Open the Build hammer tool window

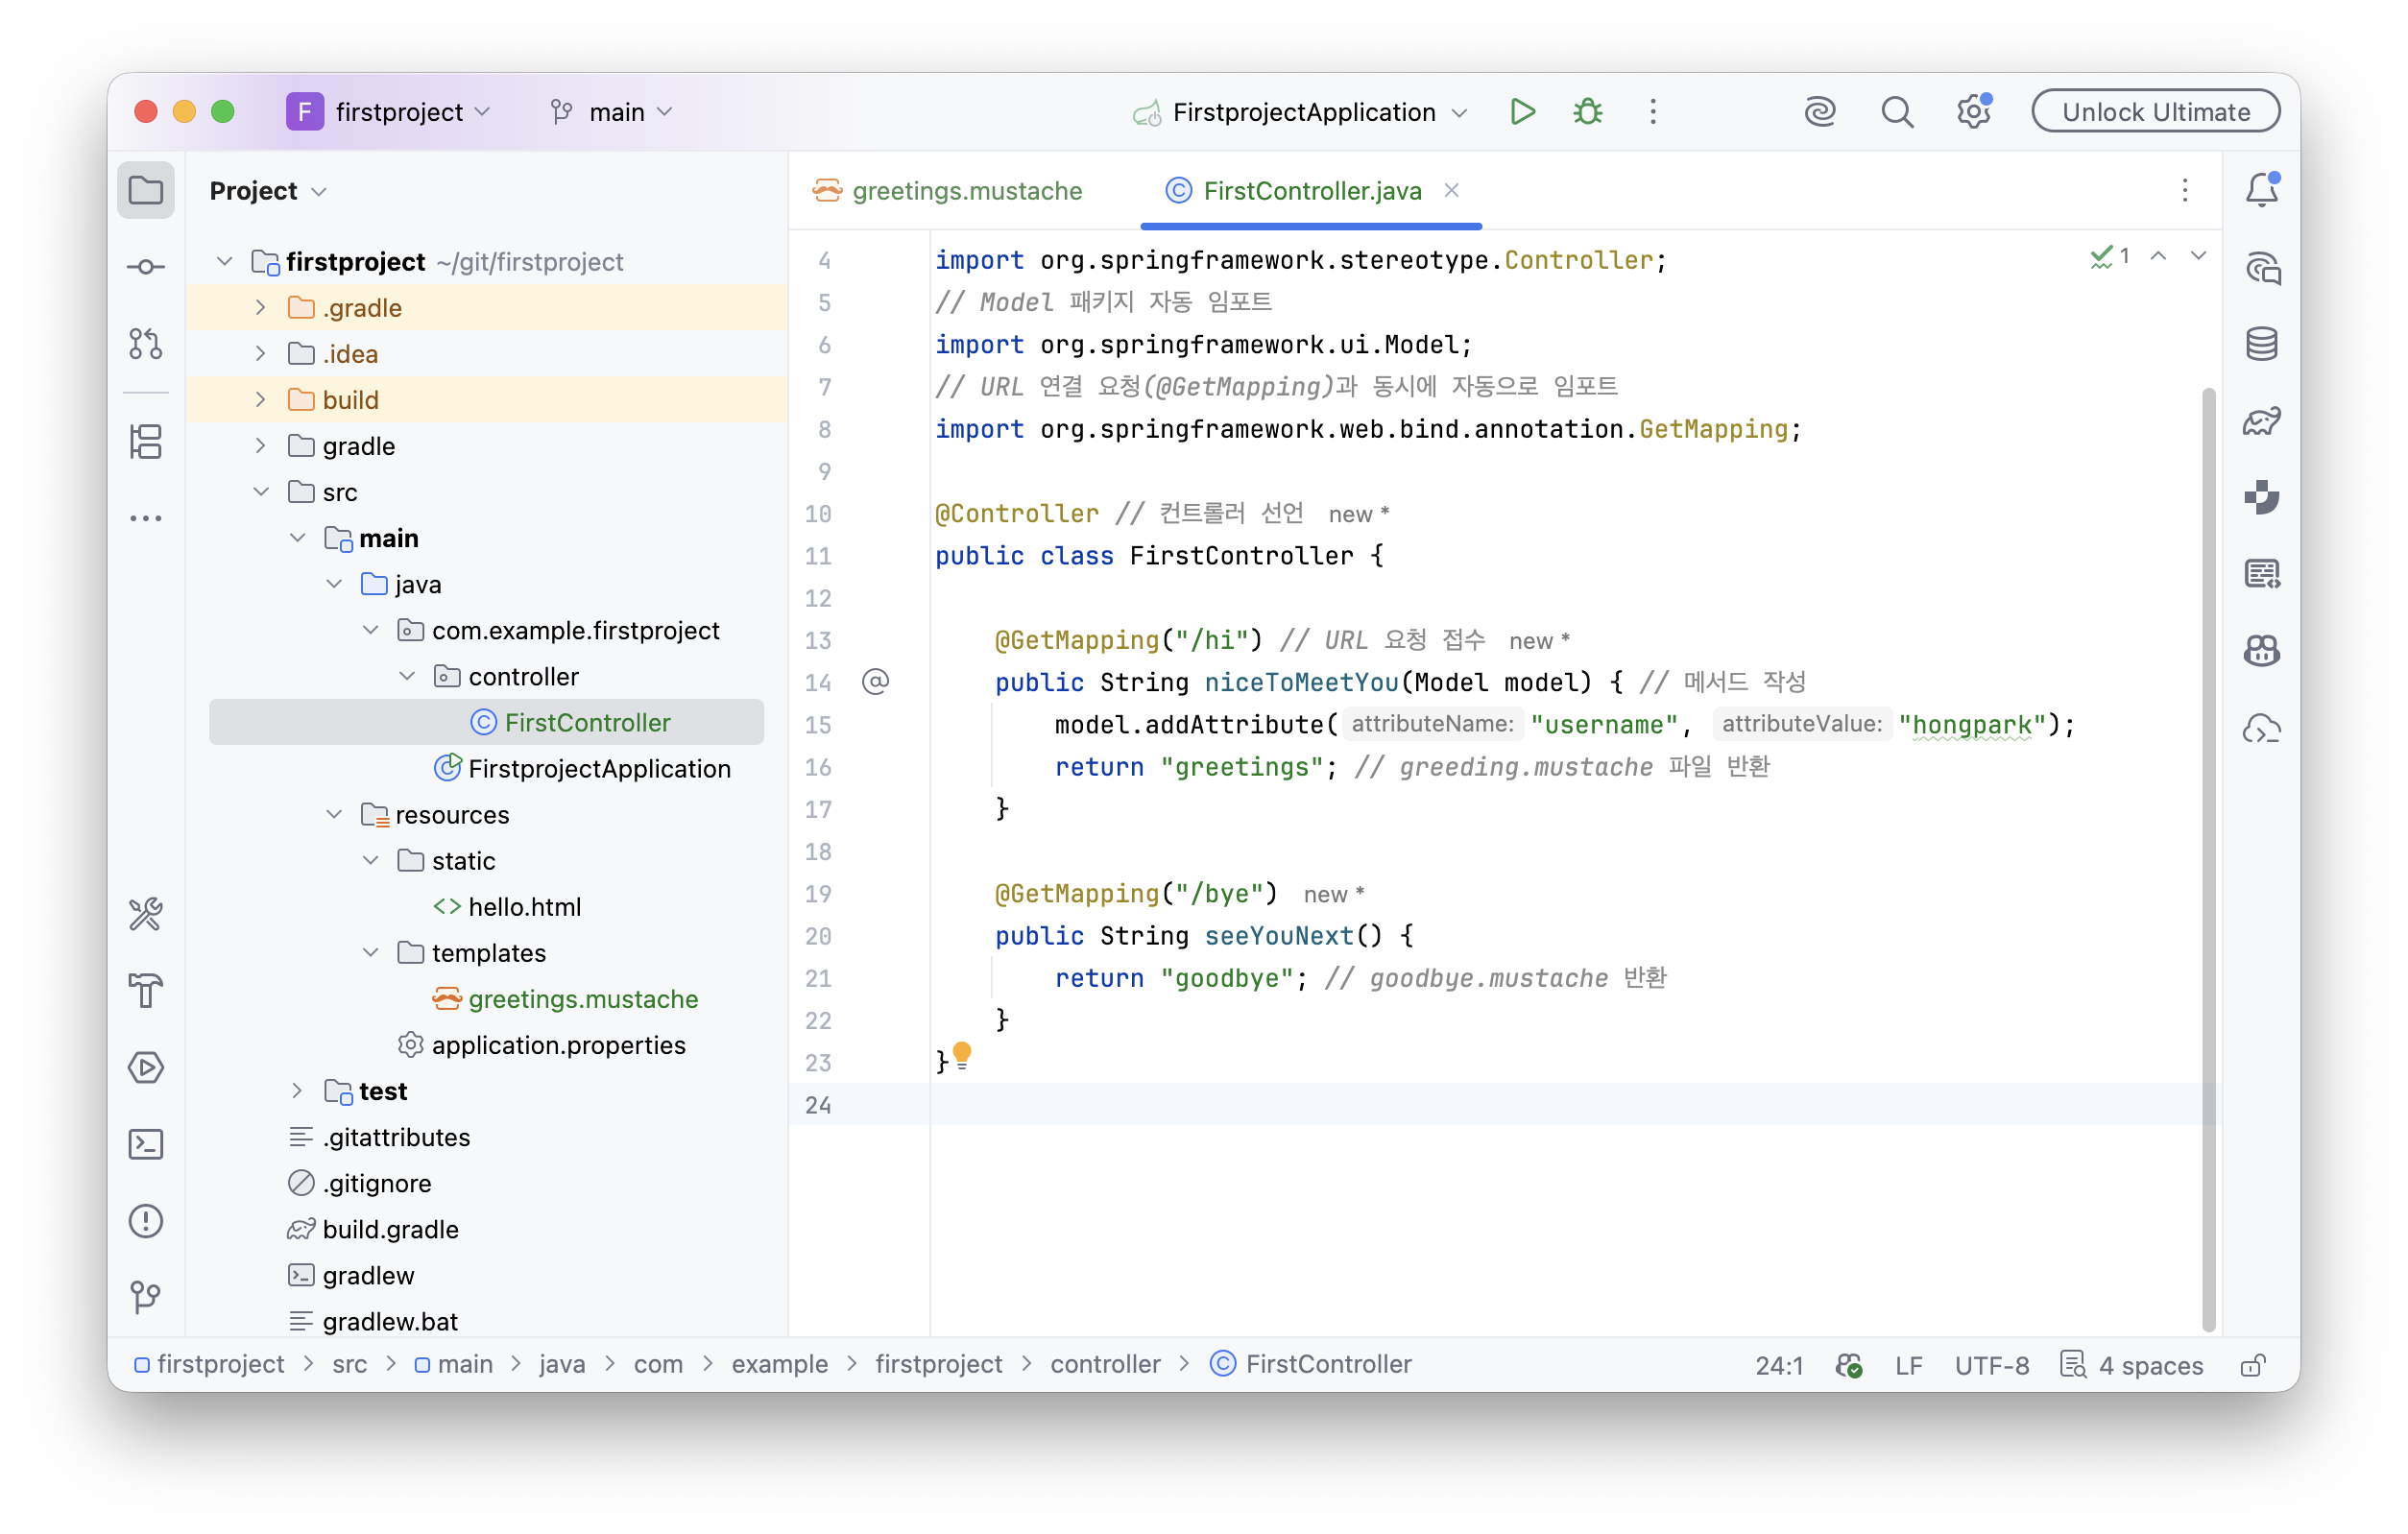click(x=146, y=991)
